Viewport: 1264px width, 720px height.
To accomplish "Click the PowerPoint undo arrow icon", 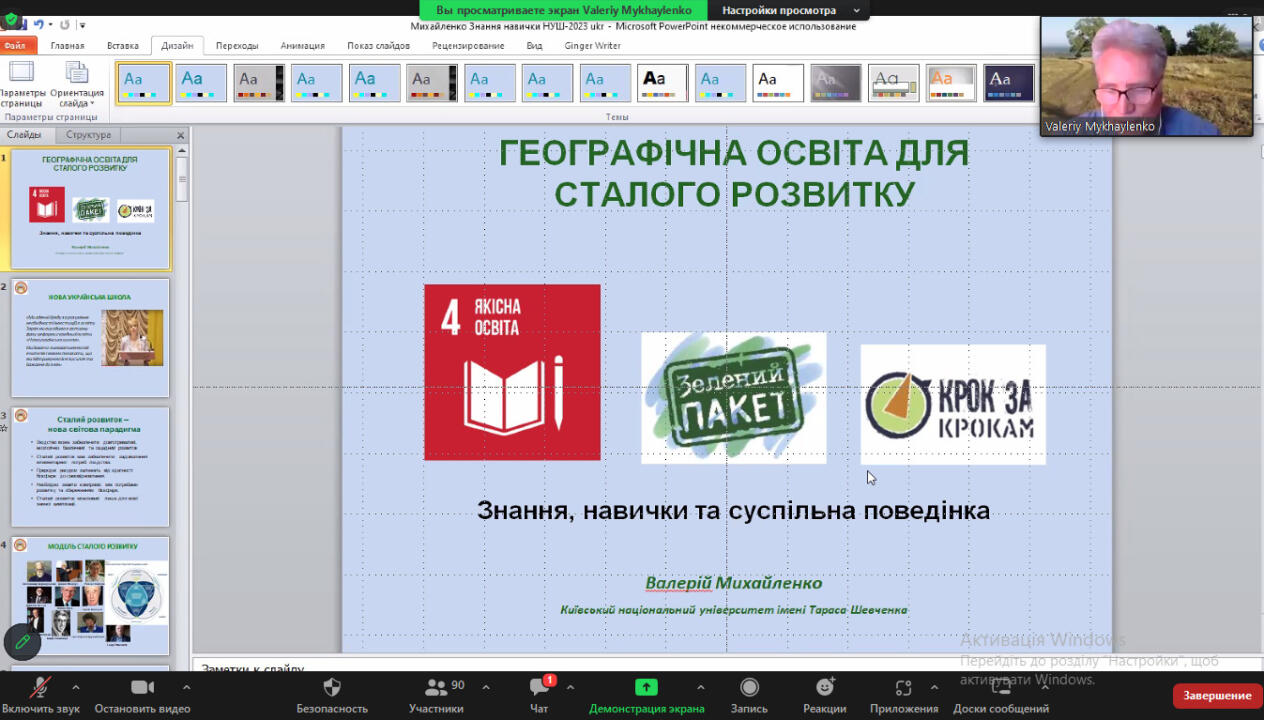I will (x=39, y=24).
